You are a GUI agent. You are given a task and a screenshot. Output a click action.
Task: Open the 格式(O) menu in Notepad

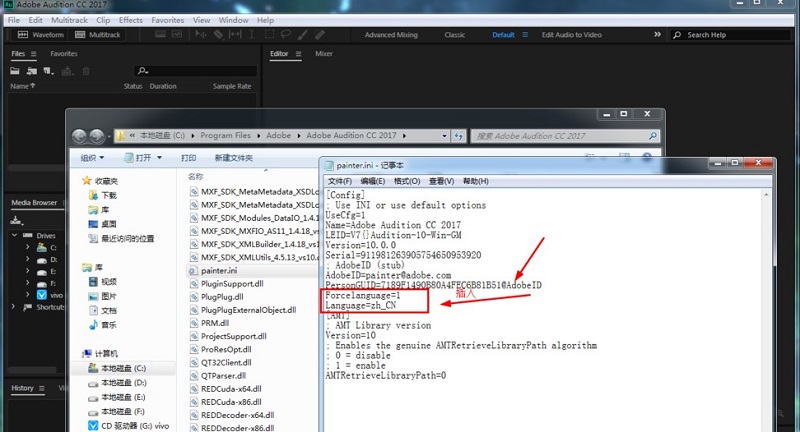coord(406,181)
